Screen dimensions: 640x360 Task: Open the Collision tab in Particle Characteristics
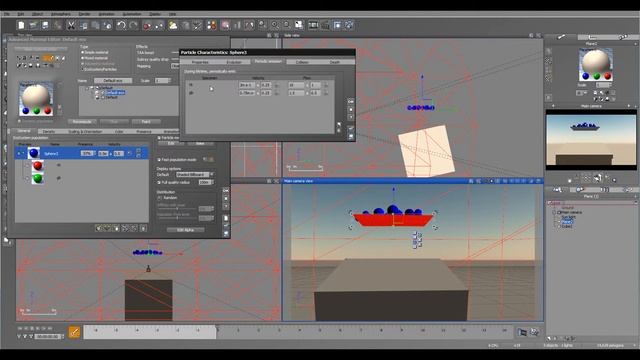(302, 62)
